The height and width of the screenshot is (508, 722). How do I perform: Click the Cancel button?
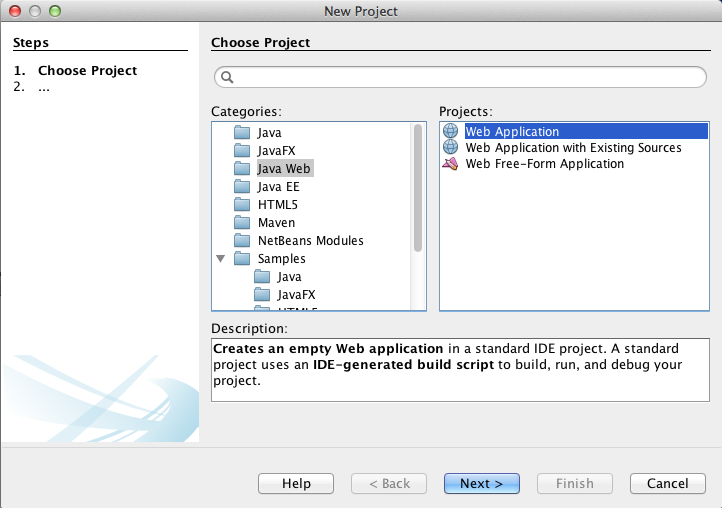(x=668, y=483)
